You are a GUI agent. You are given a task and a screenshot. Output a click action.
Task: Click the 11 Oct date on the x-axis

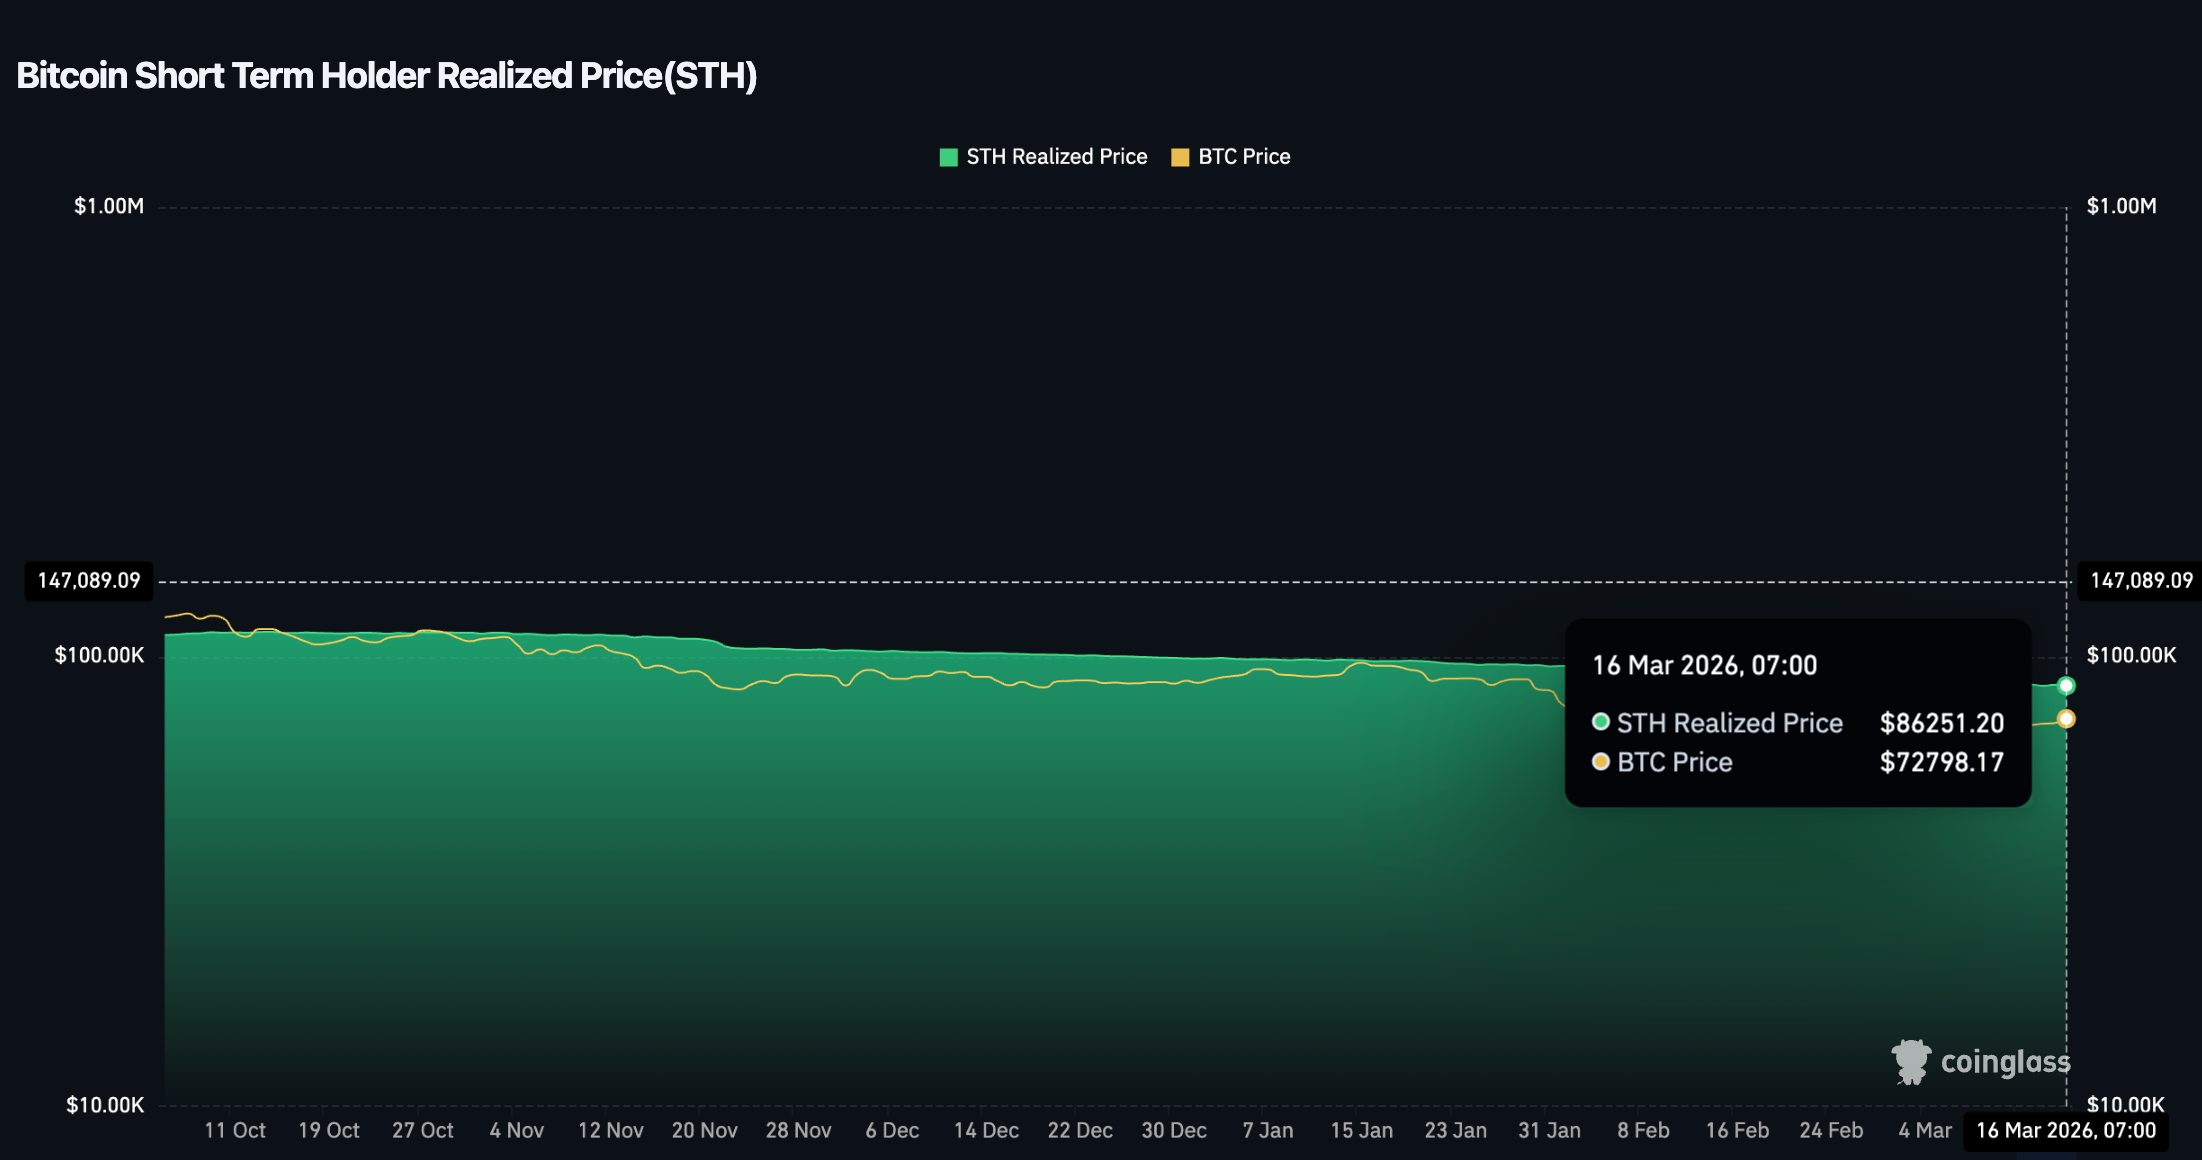coord(235,1130)
